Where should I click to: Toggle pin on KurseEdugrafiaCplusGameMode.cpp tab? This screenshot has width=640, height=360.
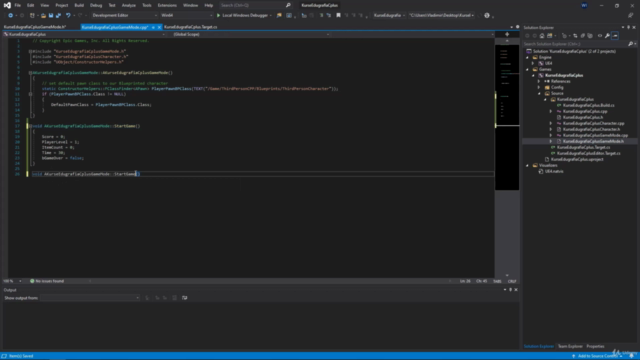point(153,27)
